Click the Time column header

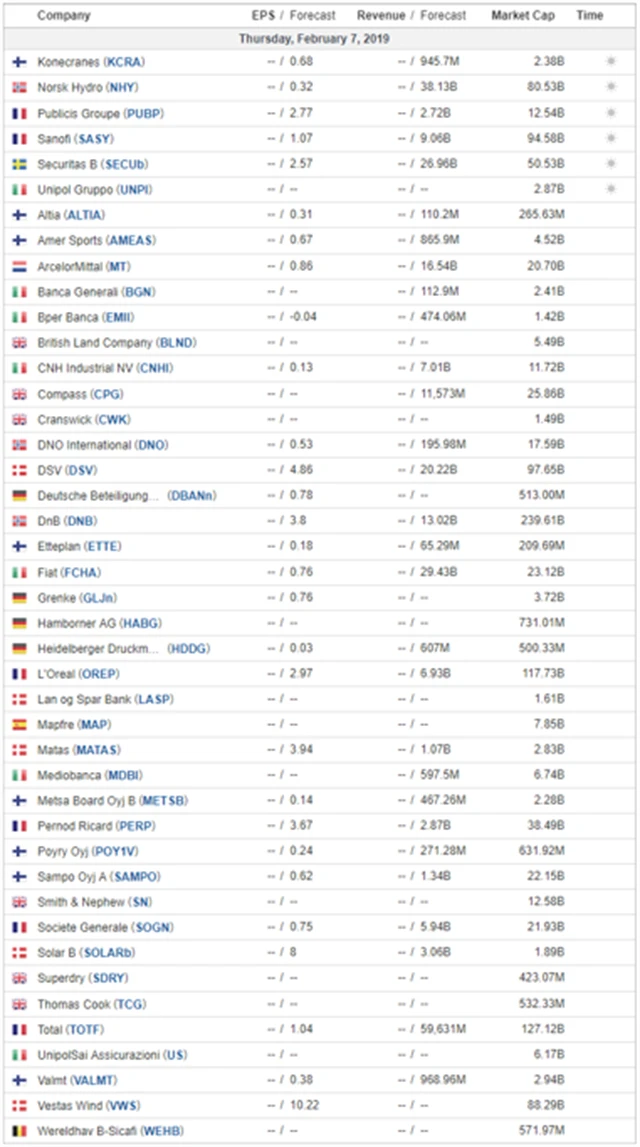pos(590,16)
